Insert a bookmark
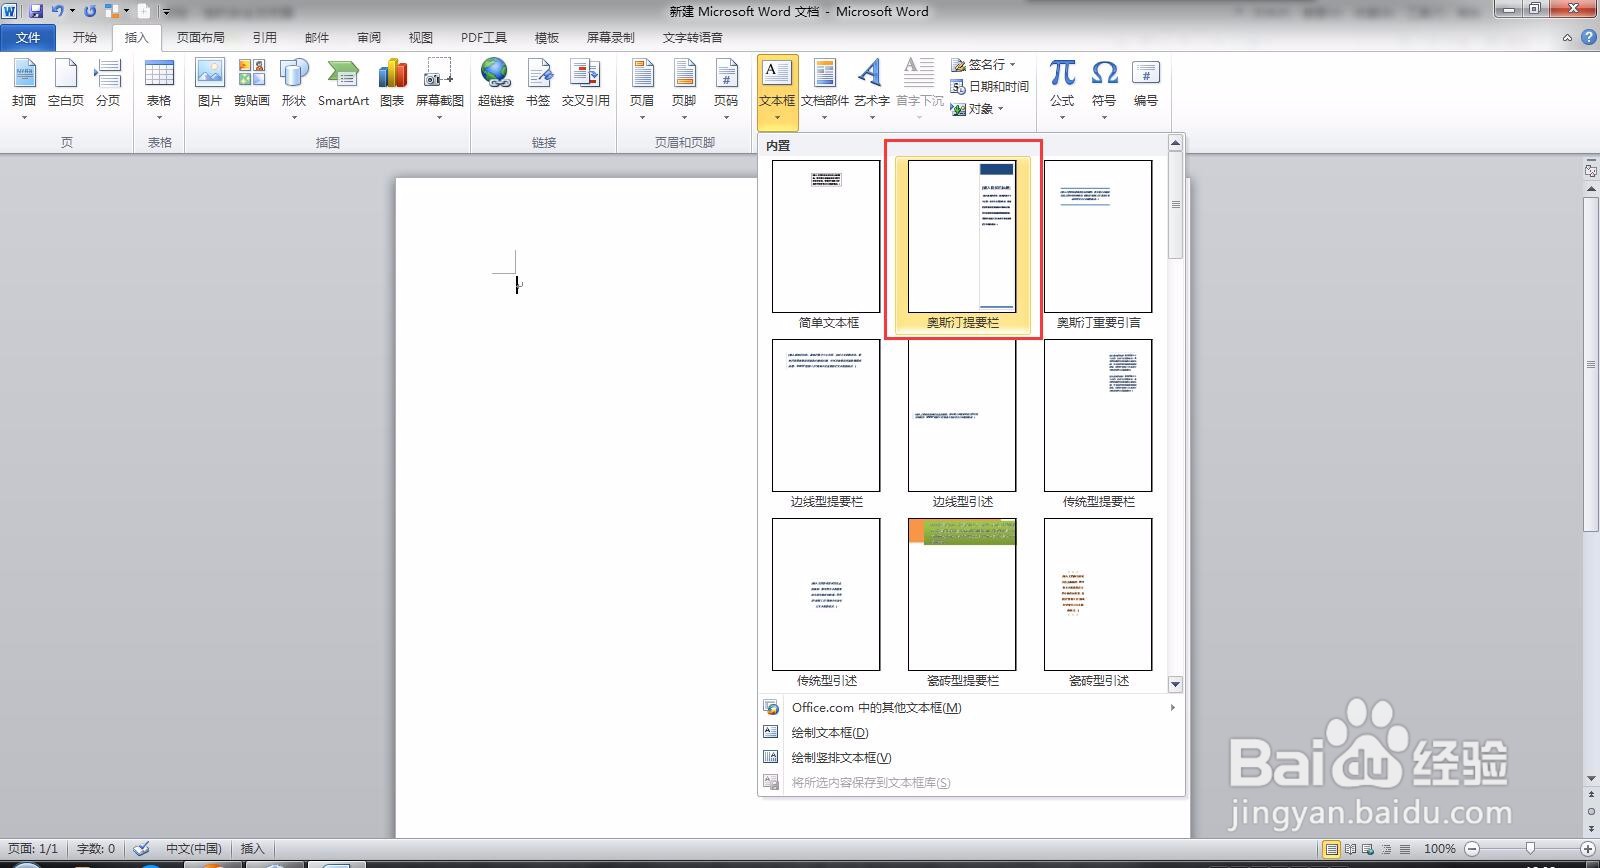 [538, 84]
